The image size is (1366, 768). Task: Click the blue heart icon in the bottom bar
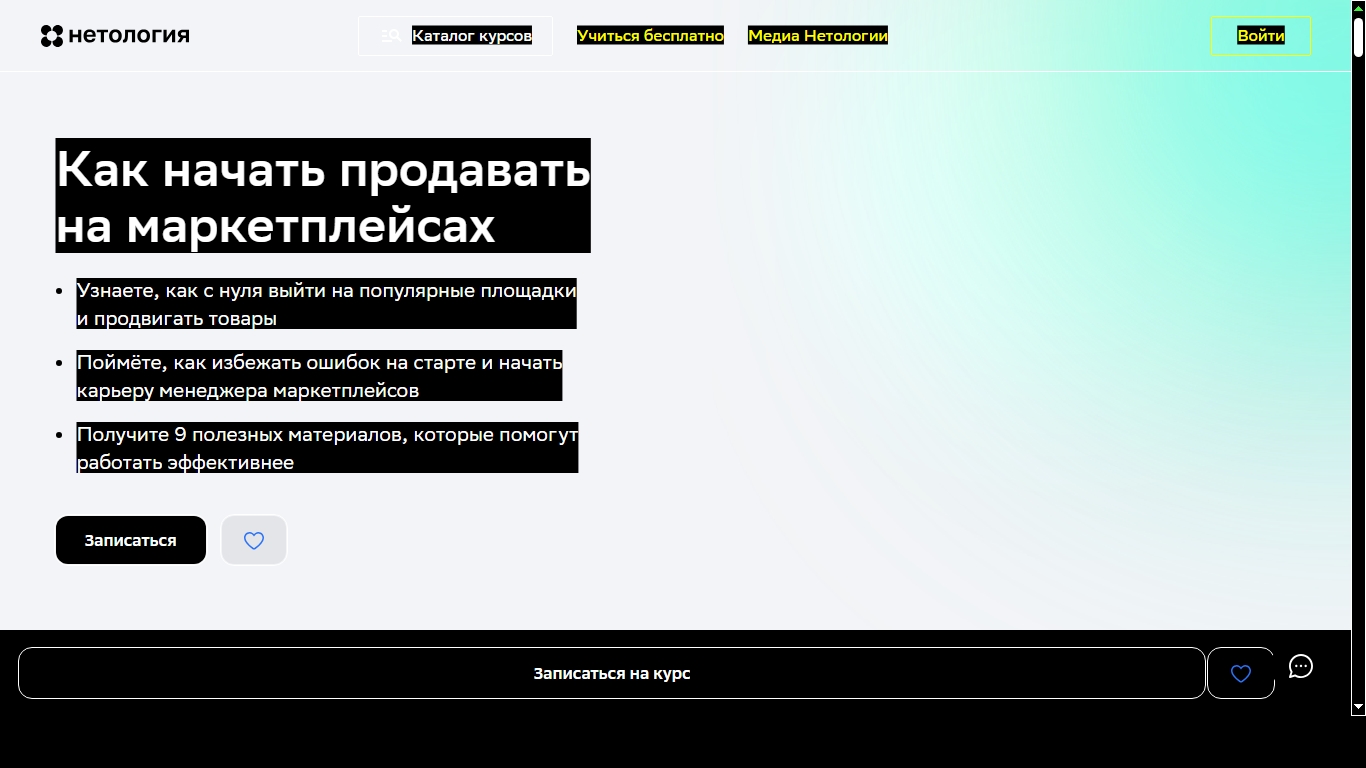(1240, 673)
